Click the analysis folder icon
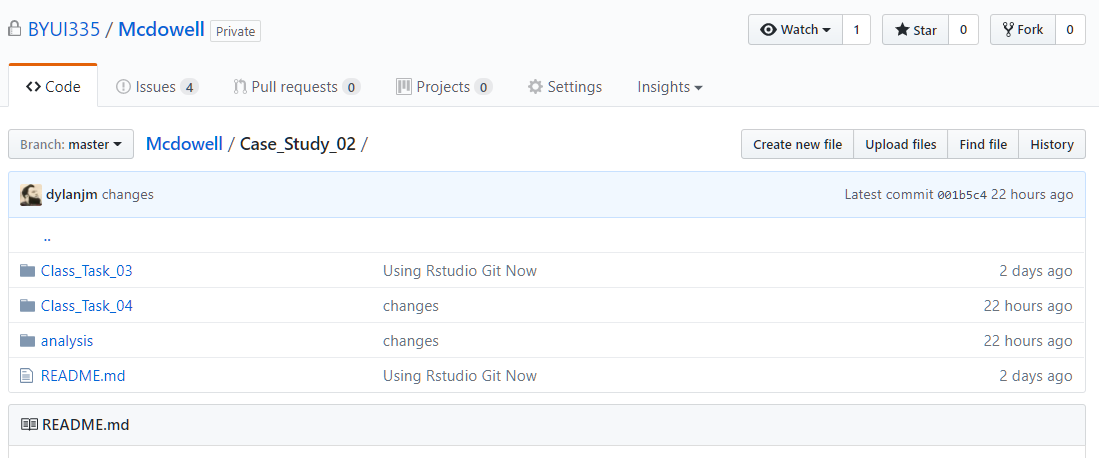1099x458 pixels. [x=27, y=341]
